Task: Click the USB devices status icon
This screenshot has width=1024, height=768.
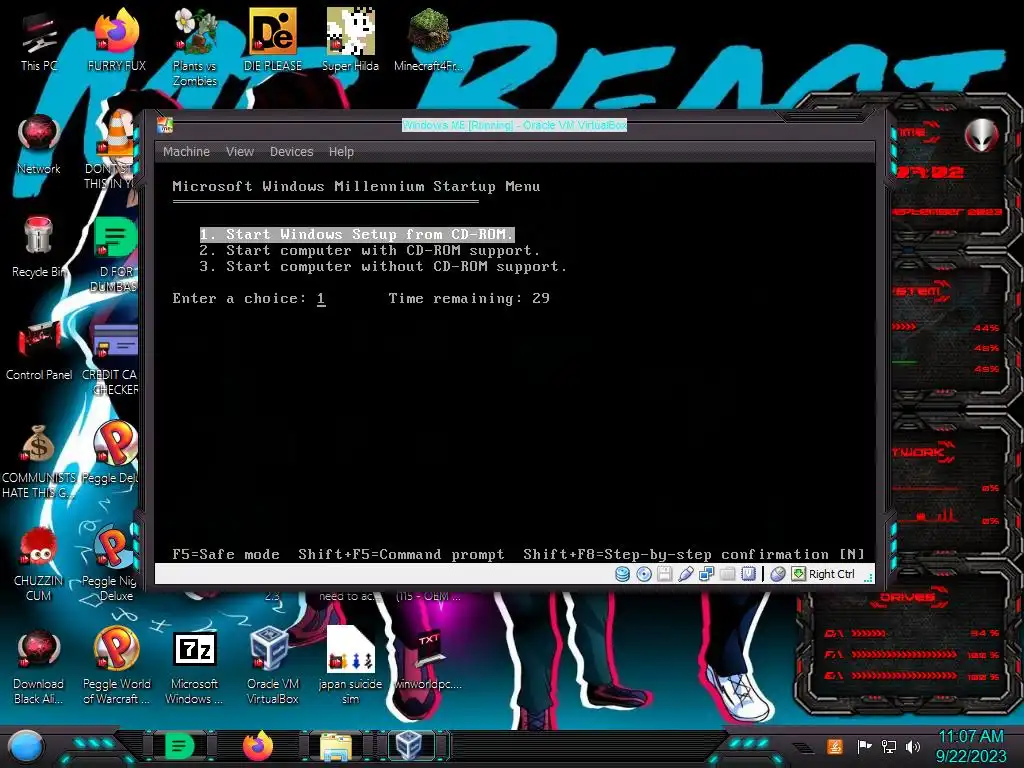Action: (x=686, y=574)
